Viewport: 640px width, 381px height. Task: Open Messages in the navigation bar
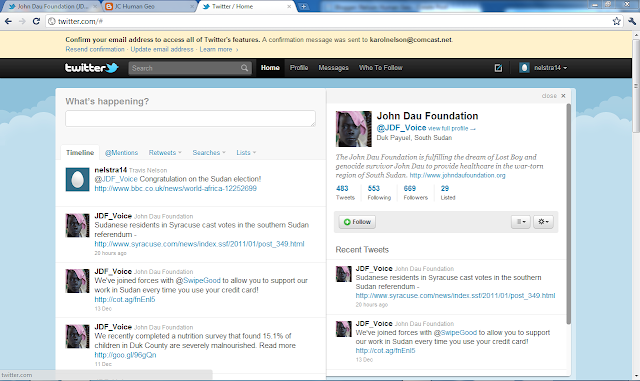tap(333, 68)
